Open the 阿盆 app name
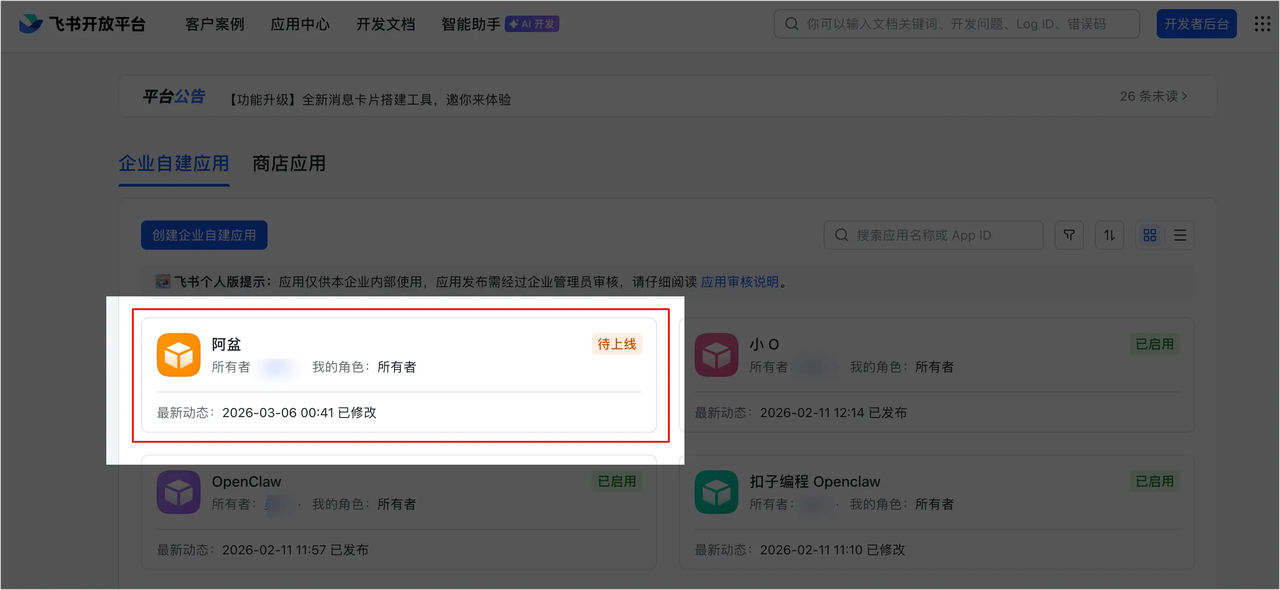This screenshot has height=590, width=1280. pyautogui.click(x=226, y=344)
